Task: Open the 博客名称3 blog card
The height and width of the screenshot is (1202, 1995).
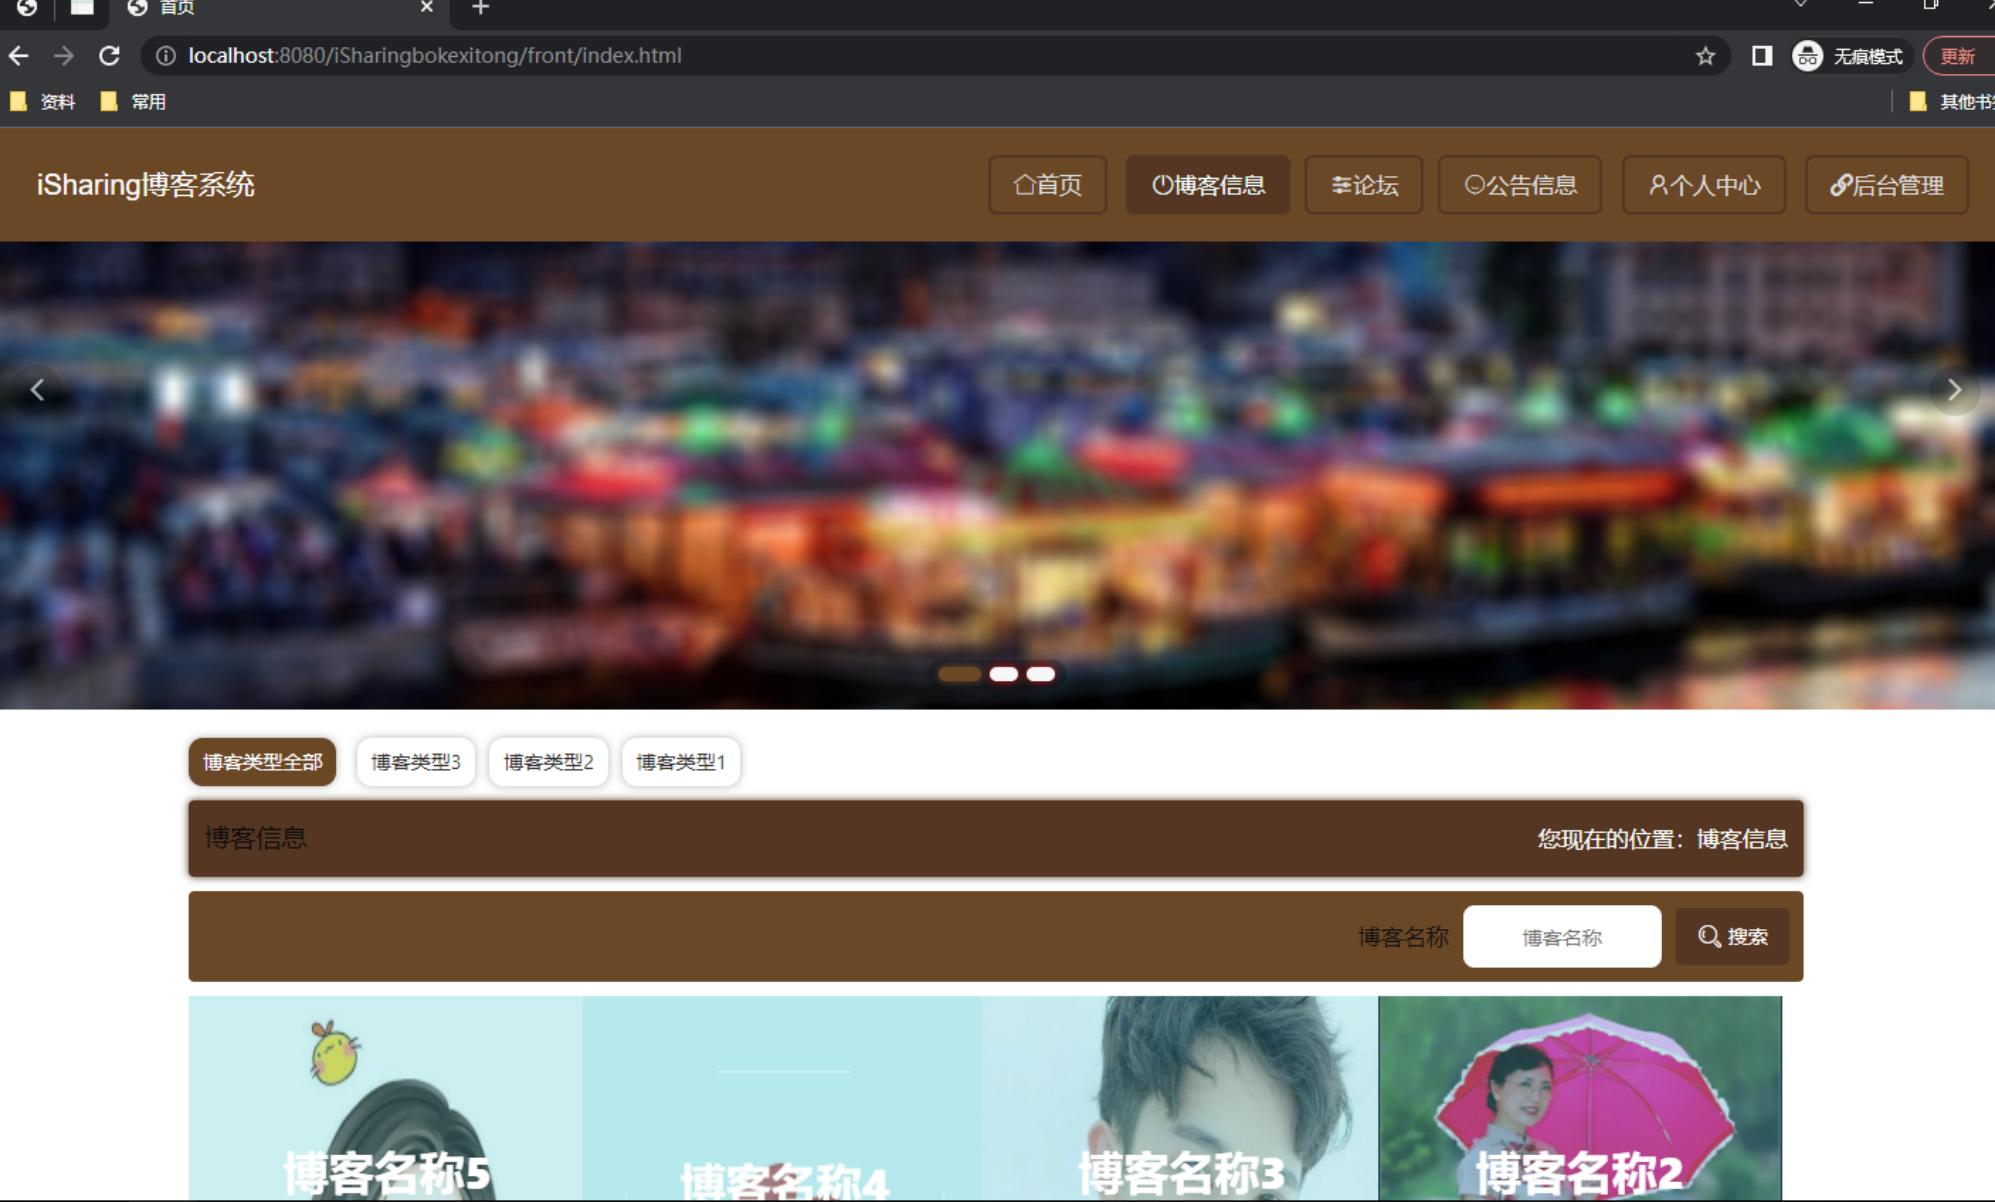Action: click(x=1180, y=1098)
